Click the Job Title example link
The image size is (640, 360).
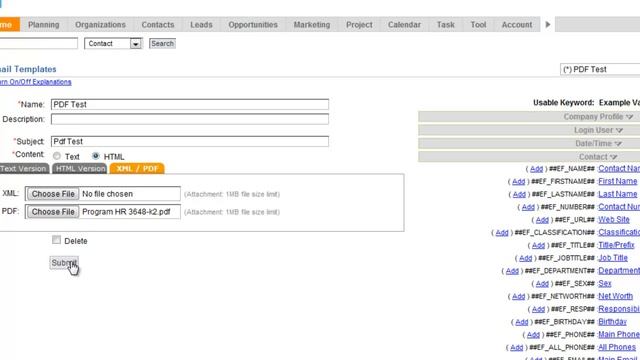tap(613, 258)
